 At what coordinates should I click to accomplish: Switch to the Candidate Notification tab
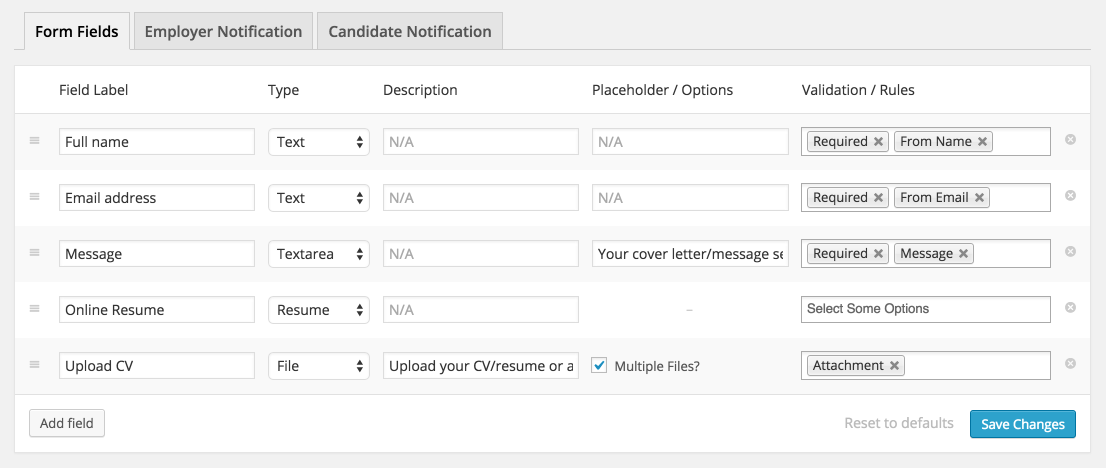[x=410, y=31]
